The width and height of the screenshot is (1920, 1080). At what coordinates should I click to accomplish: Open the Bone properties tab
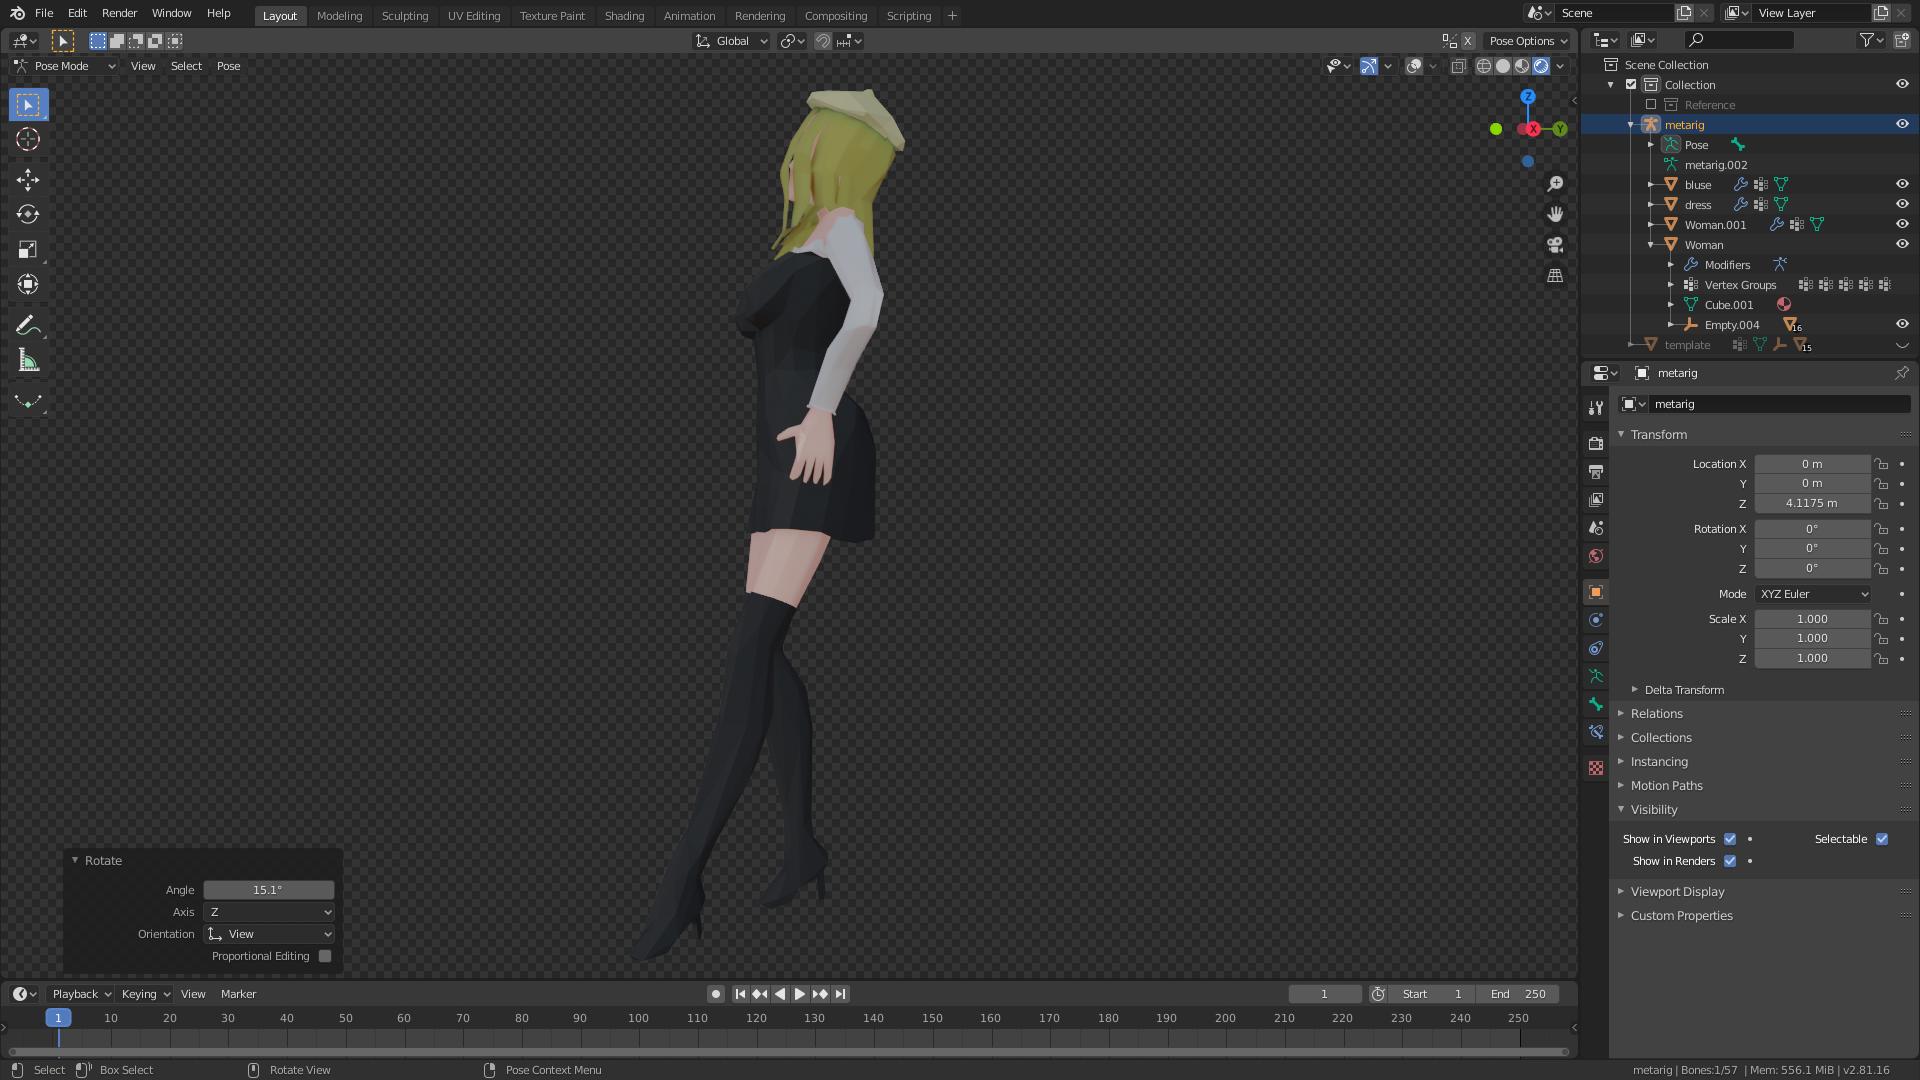[x=1596, y=704]
